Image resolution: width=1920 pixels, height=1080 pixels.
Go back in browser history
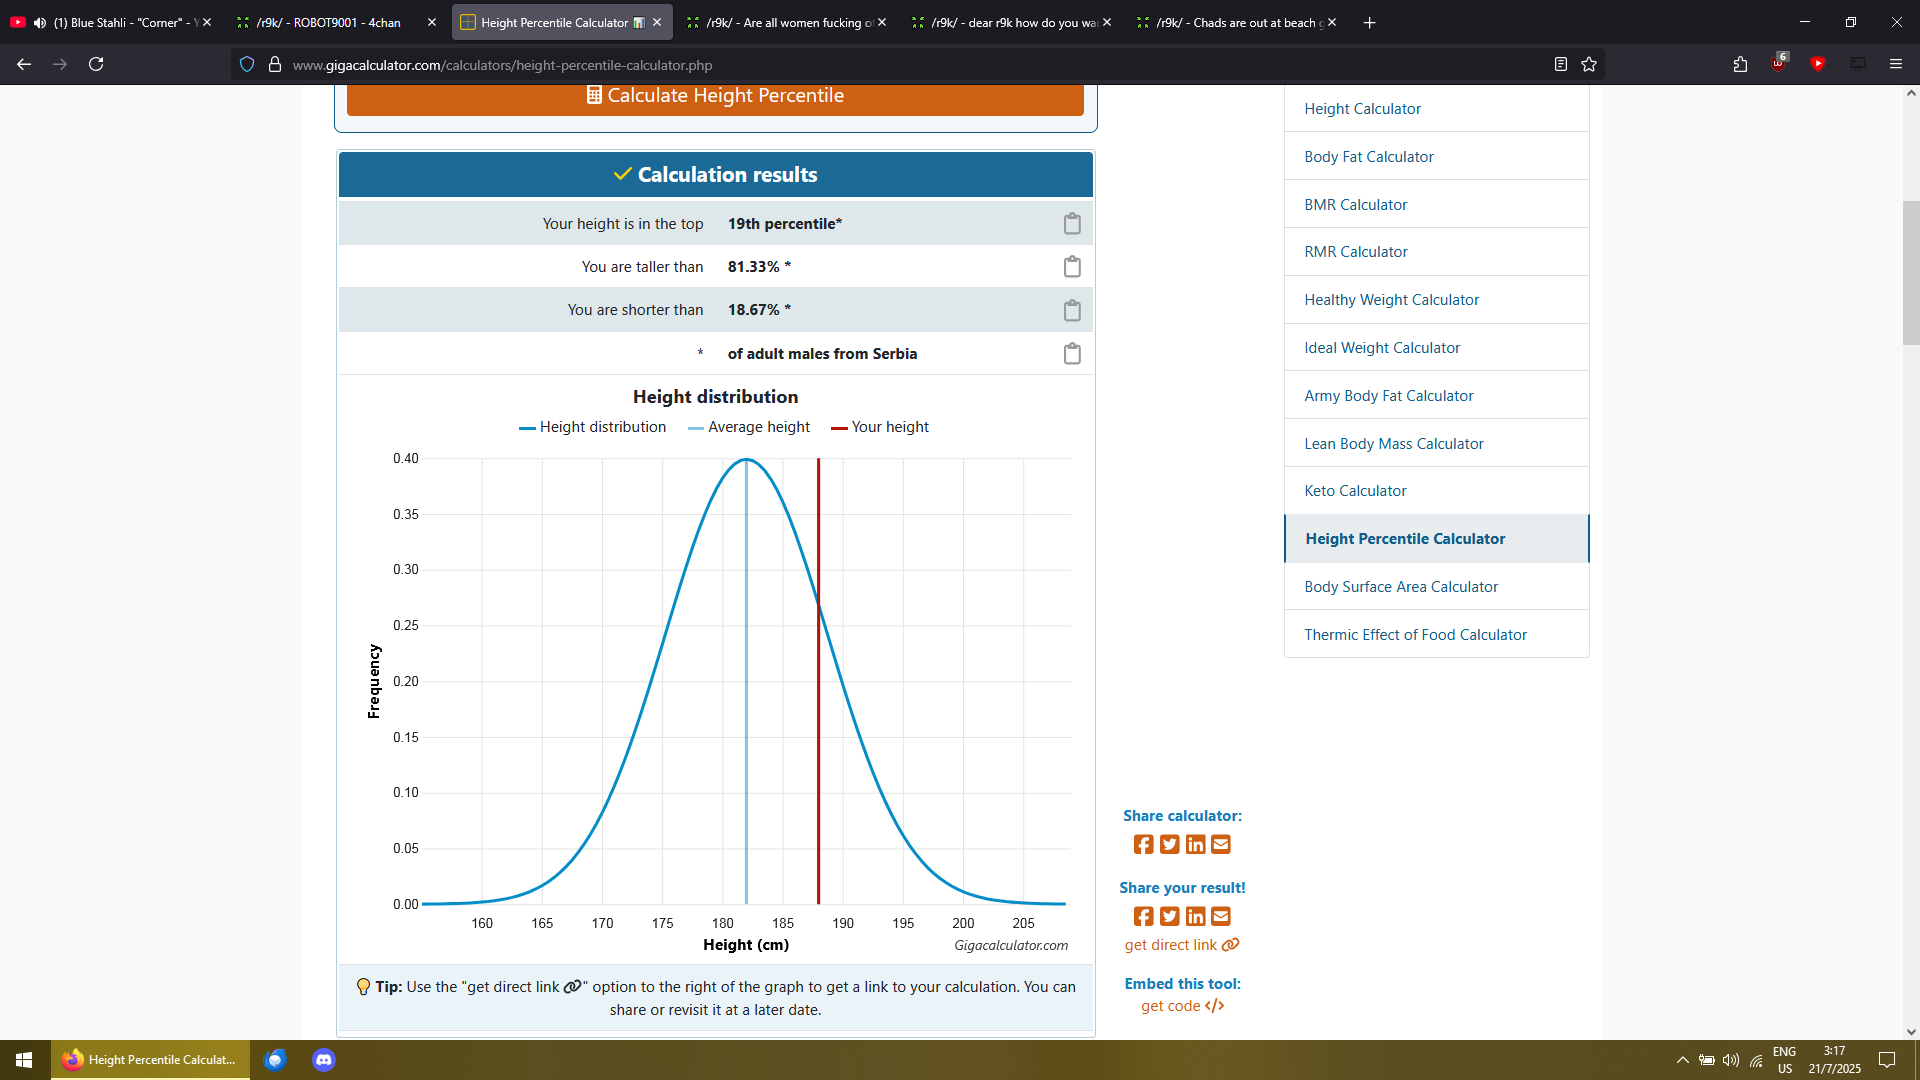click(24, 64)
